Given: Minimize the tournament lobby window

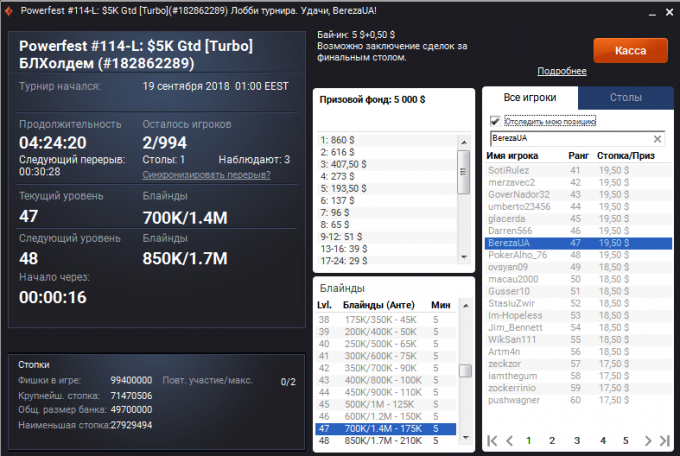Looking at the screenshot, I should (652, 13).
